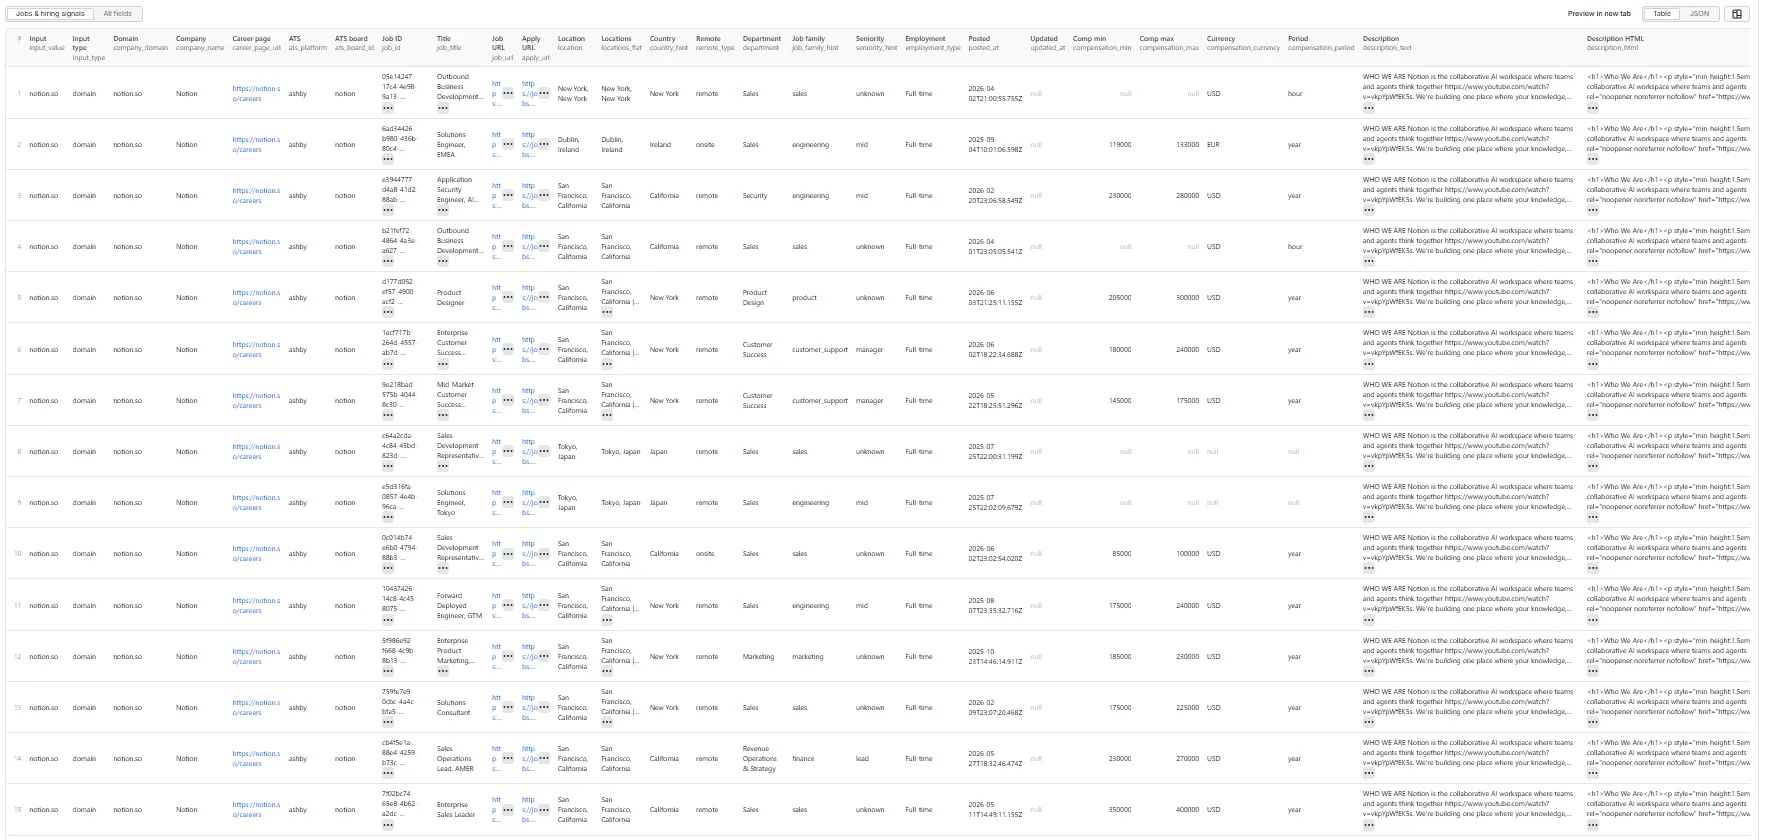Open the career page link in row 9
This screenshot has height=840, width=1765.
pyautogui.click(x=256, y=502)
